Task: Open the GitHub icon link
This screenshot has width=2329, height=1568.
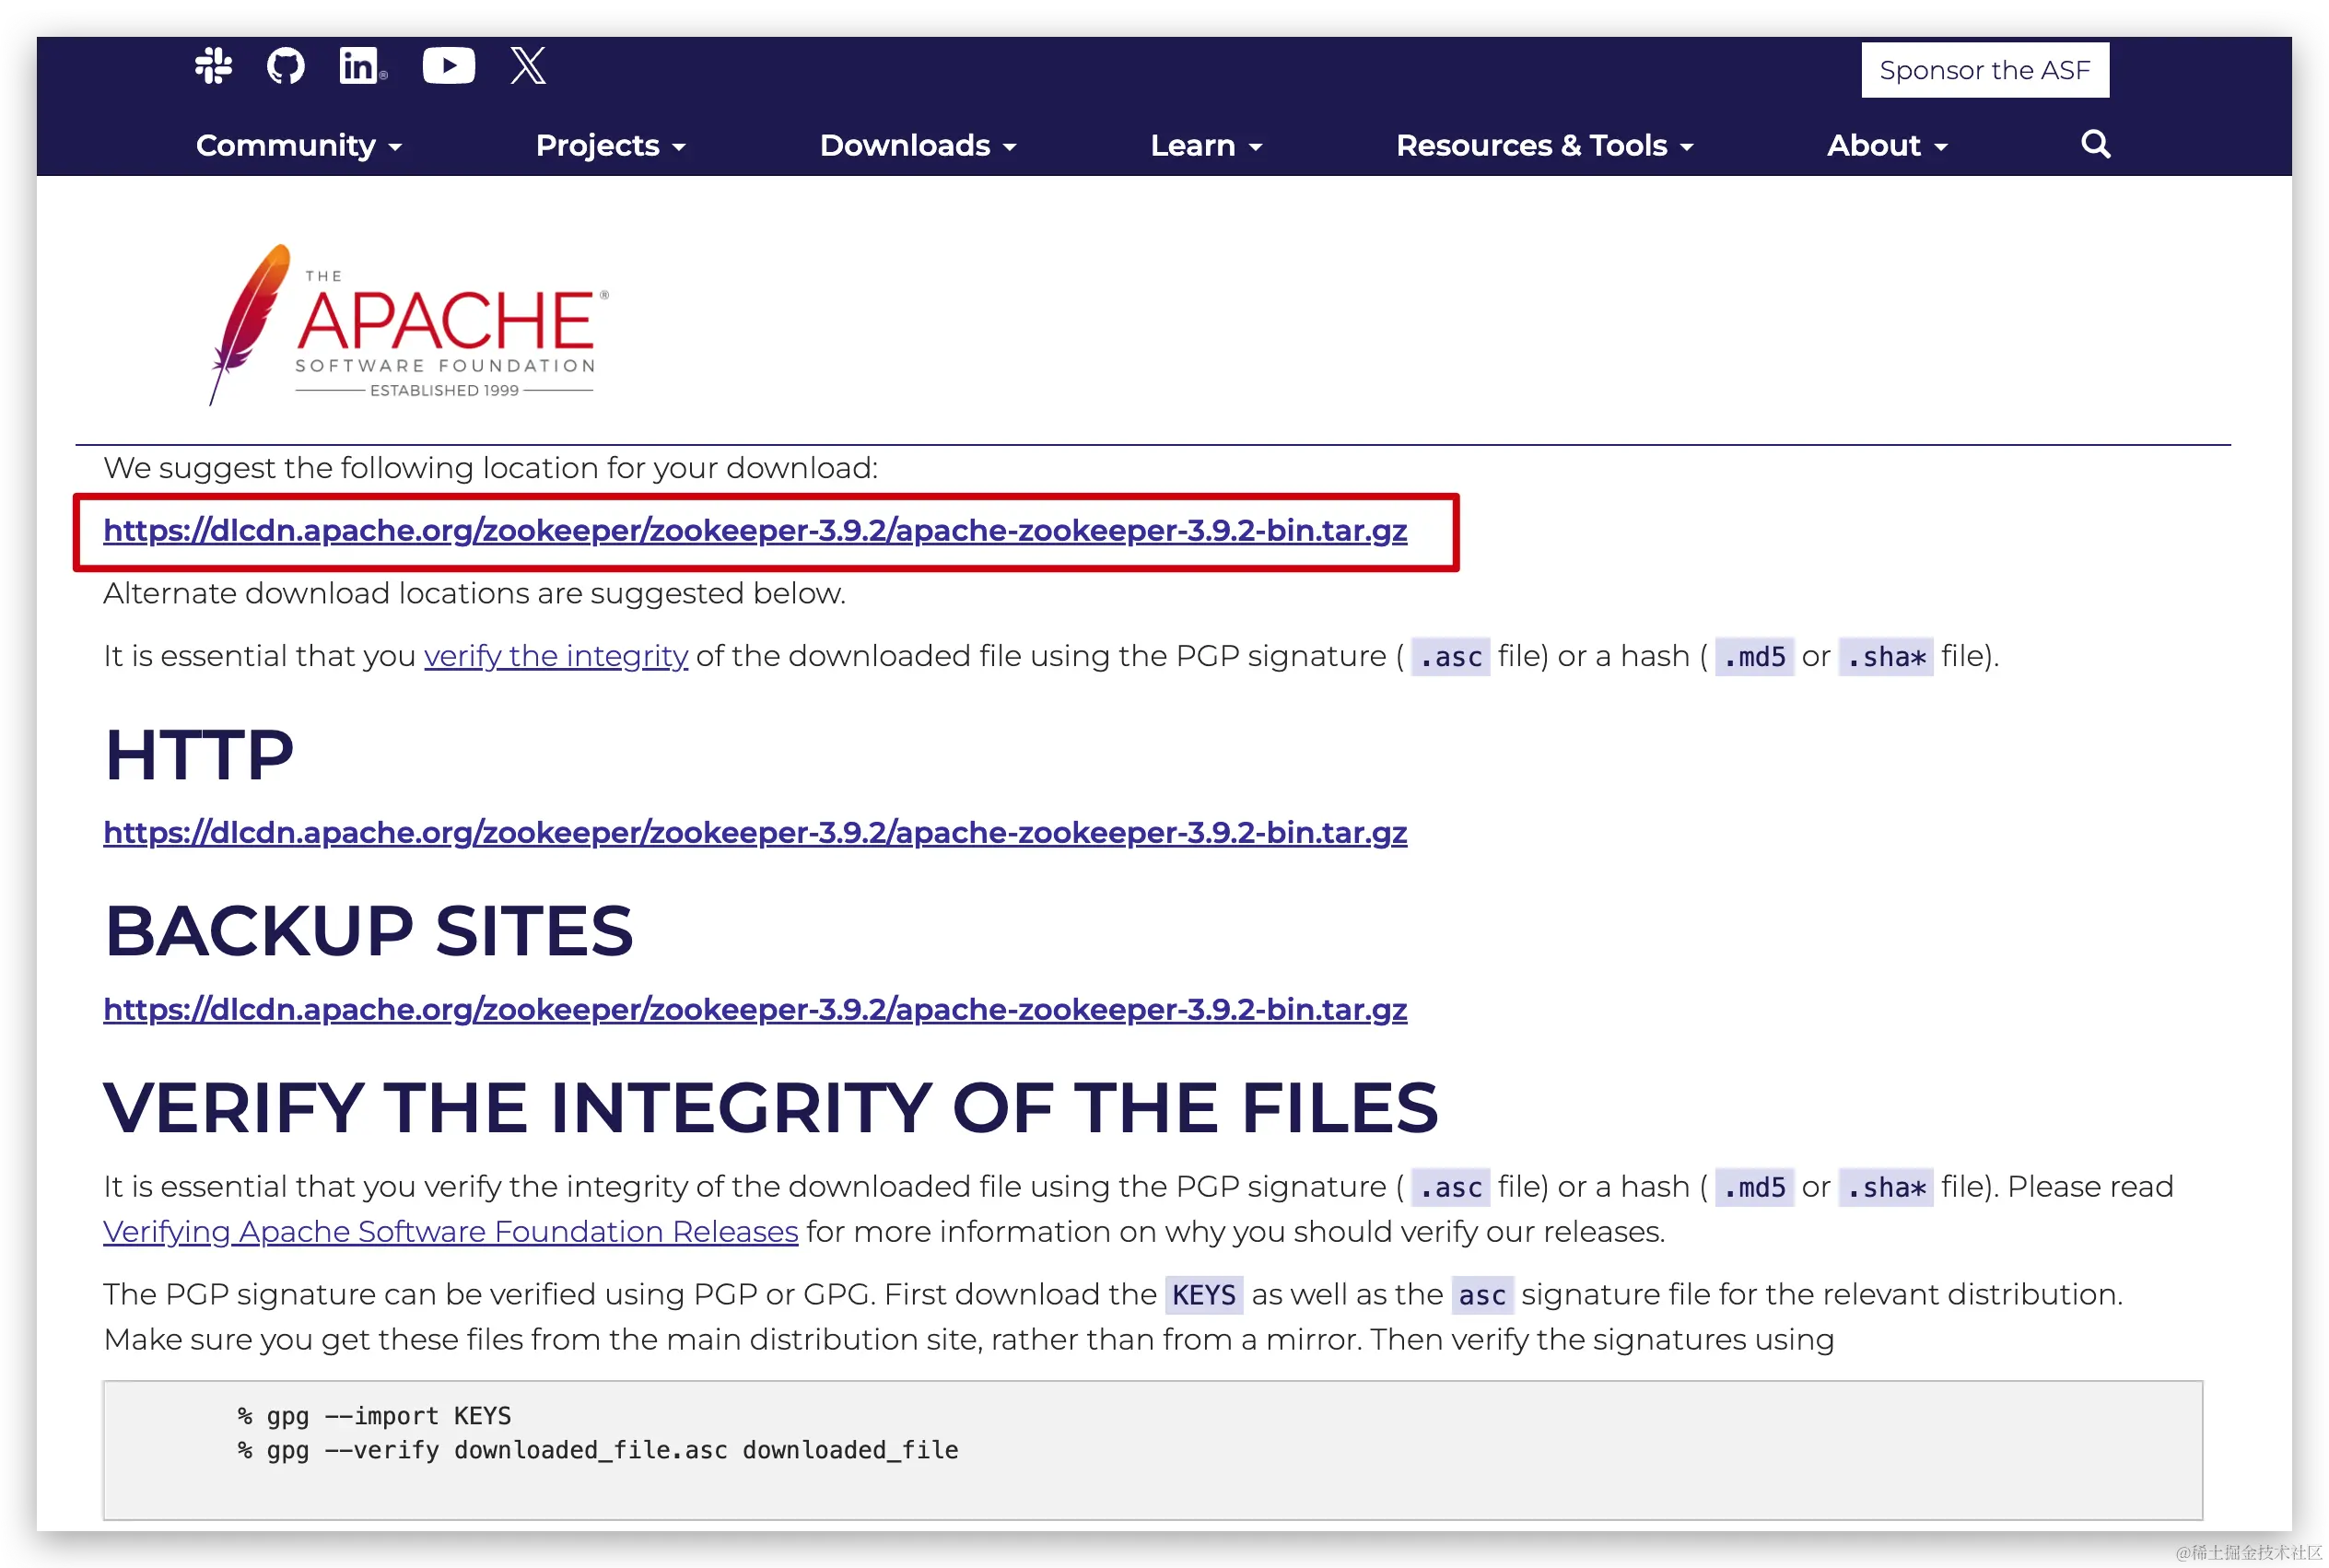Action: click(x=286, y=67)
